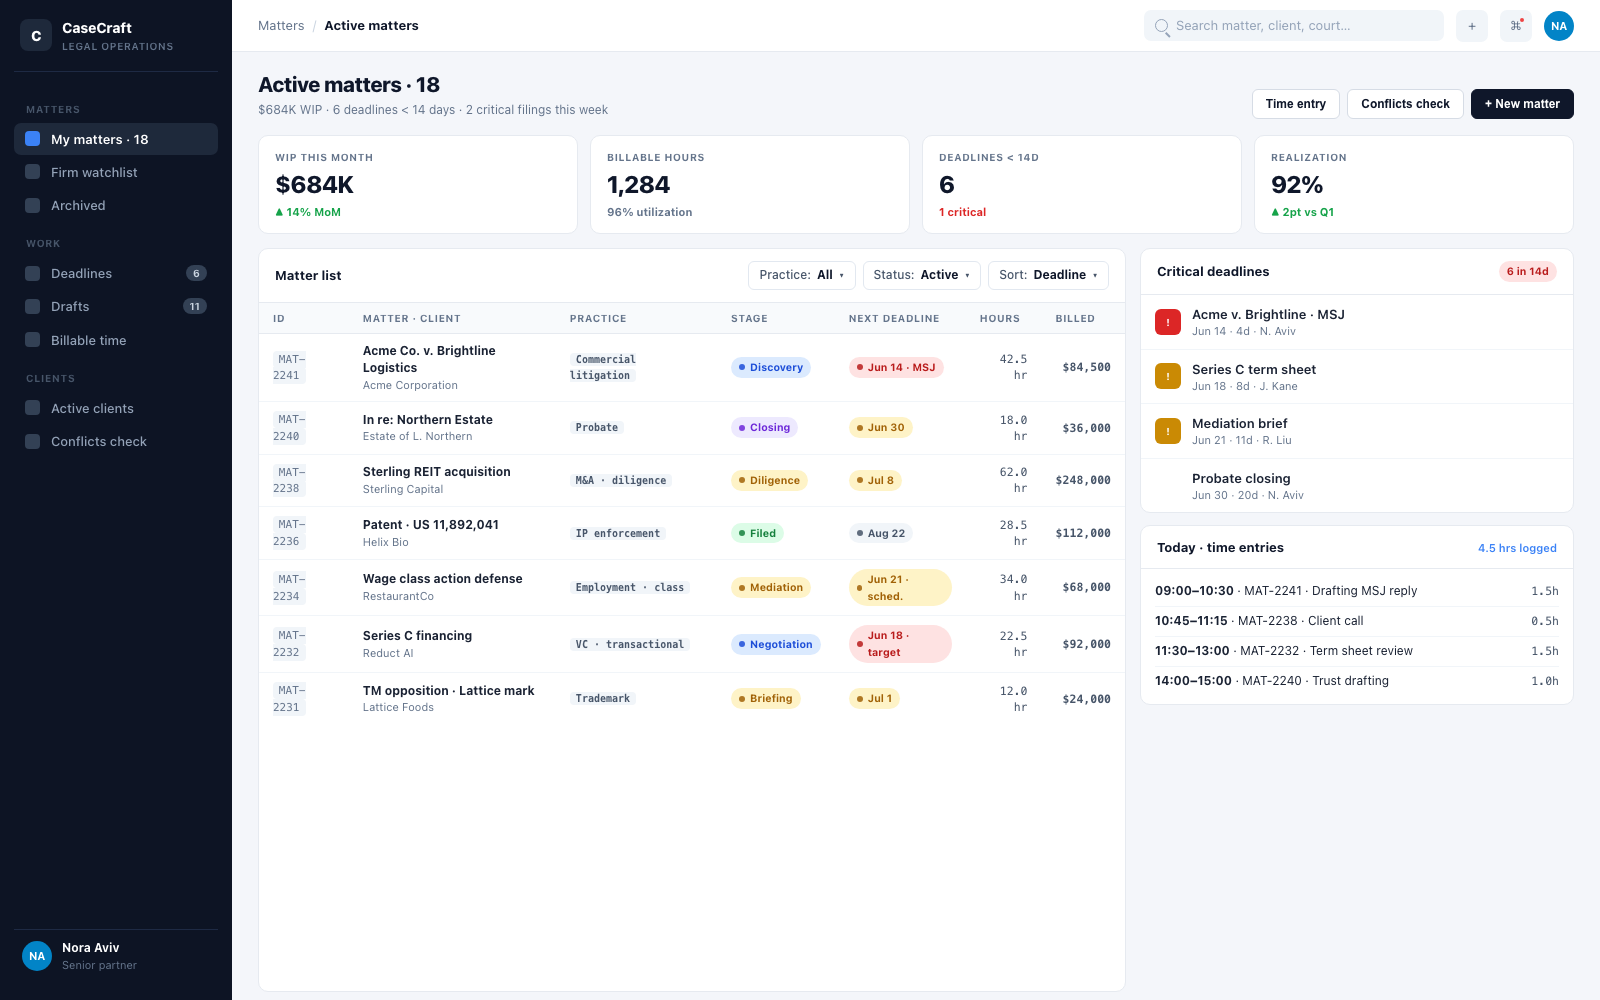Open the Status: Active filter dropdown
1600x1000 pixels.
[921, 275]
